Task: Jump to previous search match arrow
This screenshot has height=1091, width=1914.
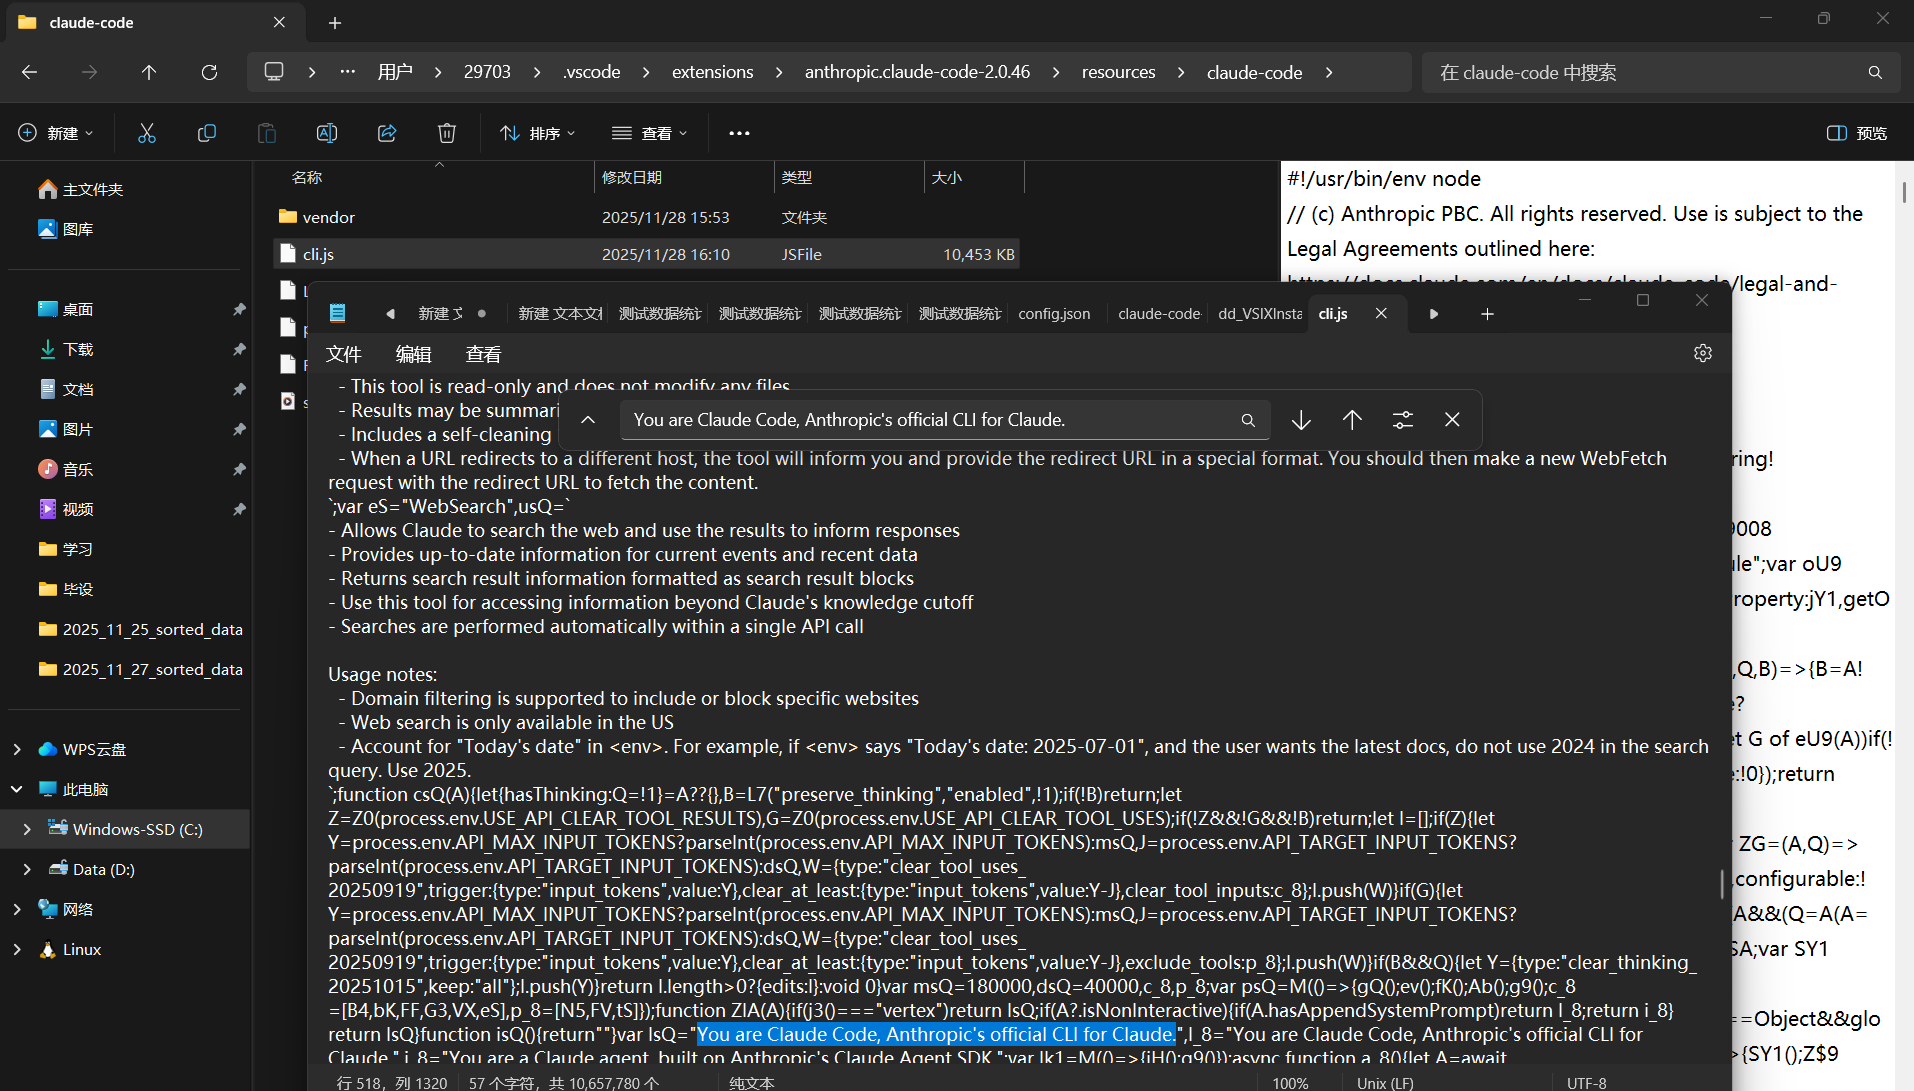Action: (x=1352, y=420)
